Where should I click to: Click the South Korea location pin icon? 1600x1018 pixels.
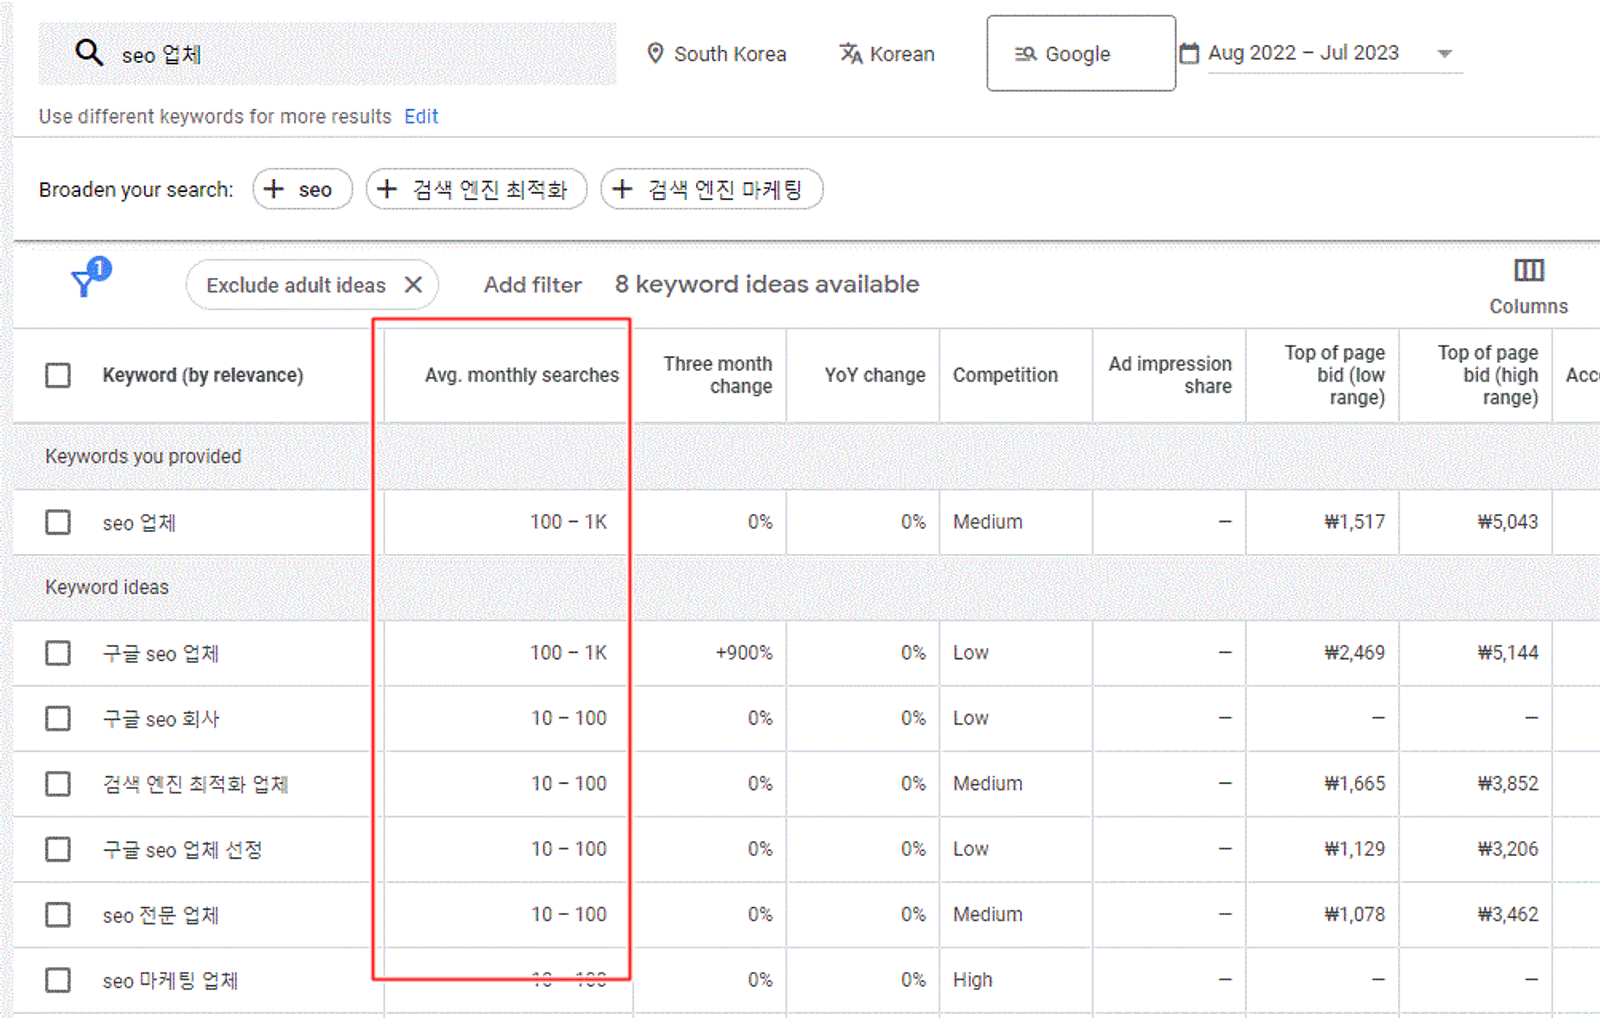tap(655, 53)
